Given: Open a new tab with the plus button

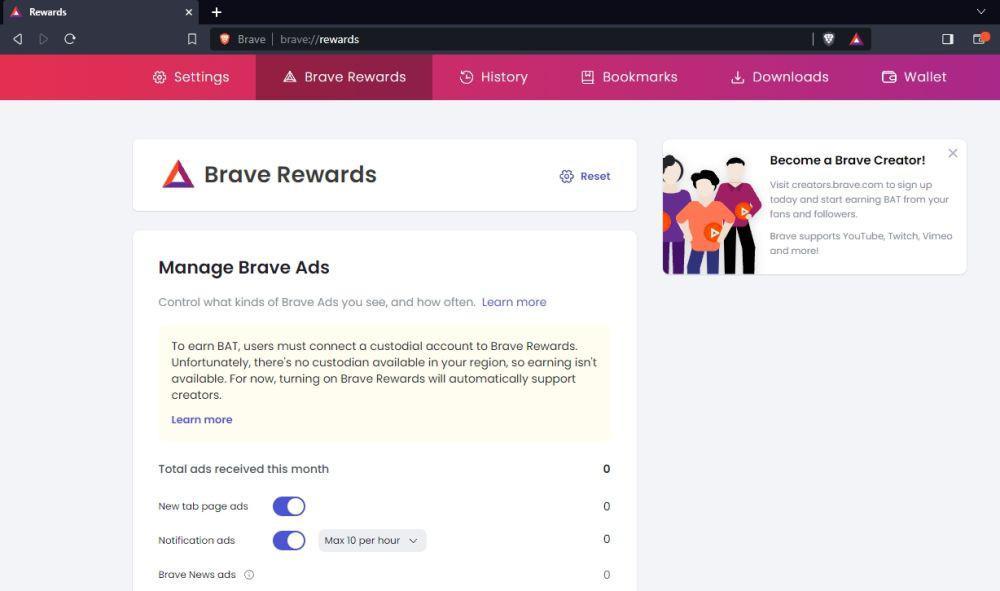Looking at the screenshot, I should point(216,12).
